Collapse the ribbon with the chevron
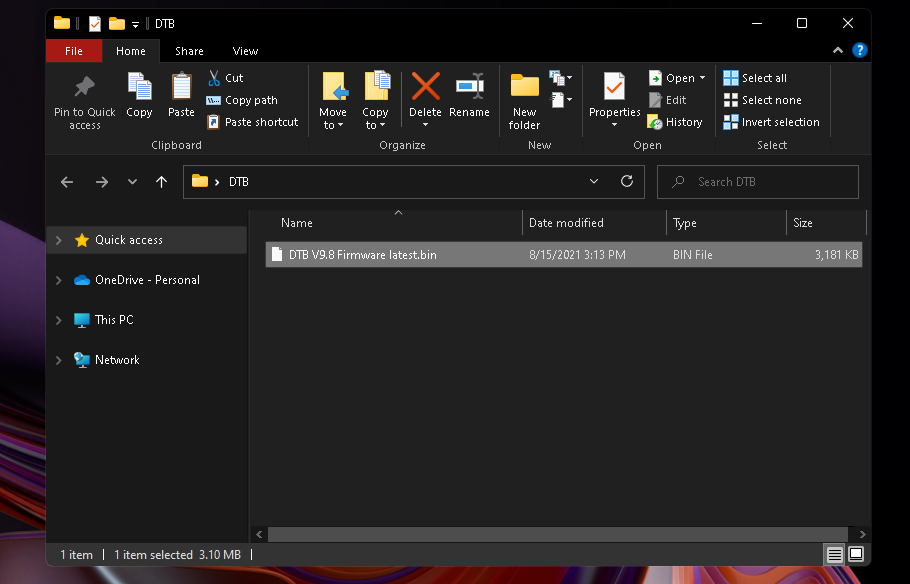The height and width of the screenshot is (584, 910). [838, 51]
